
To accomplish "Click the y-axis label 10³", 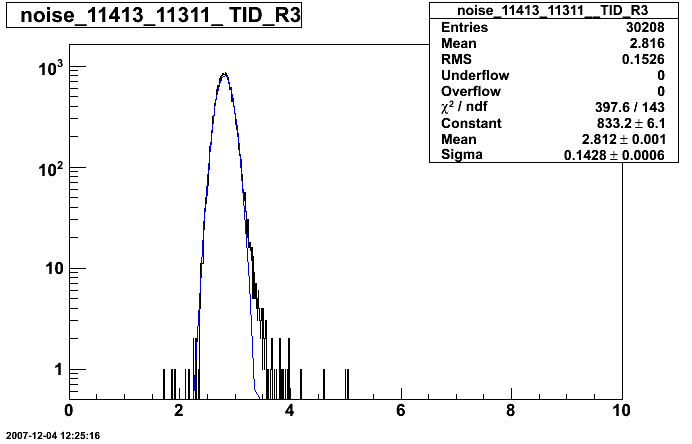I will pyautogui.click(x=51, y=69).
